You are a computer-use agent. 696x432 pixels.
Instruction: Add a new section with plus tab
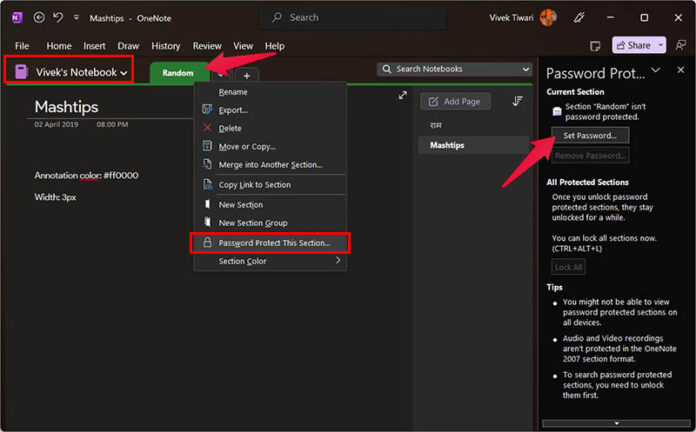click(247, 75)
